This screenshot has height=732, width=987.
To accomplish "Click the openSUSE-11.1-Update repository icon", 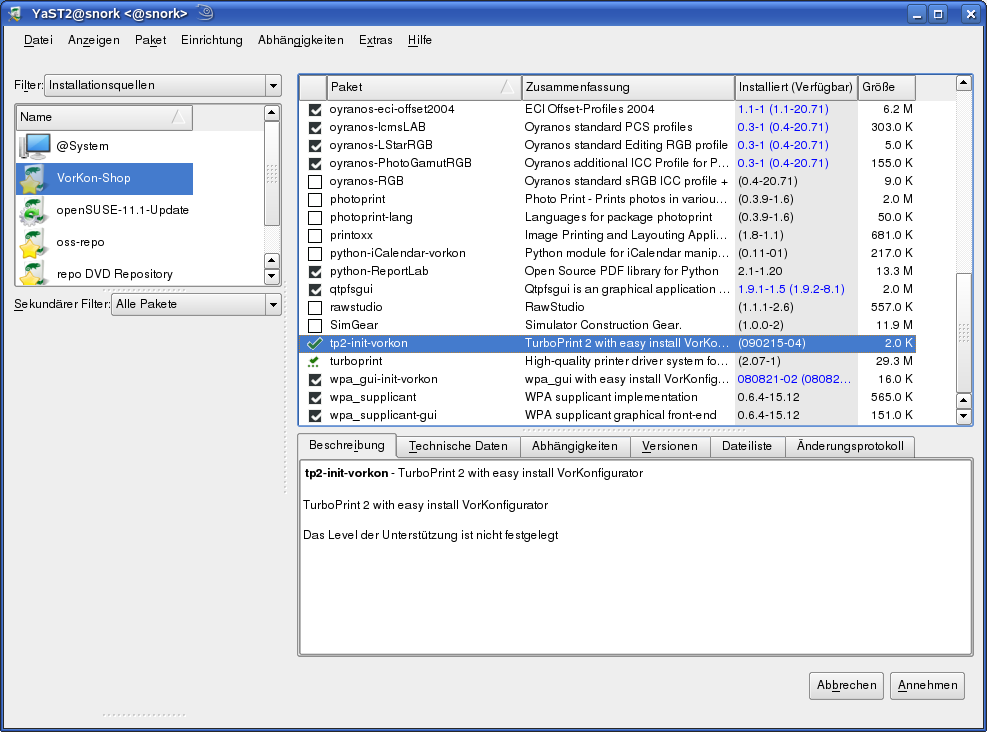I will 33,211.
